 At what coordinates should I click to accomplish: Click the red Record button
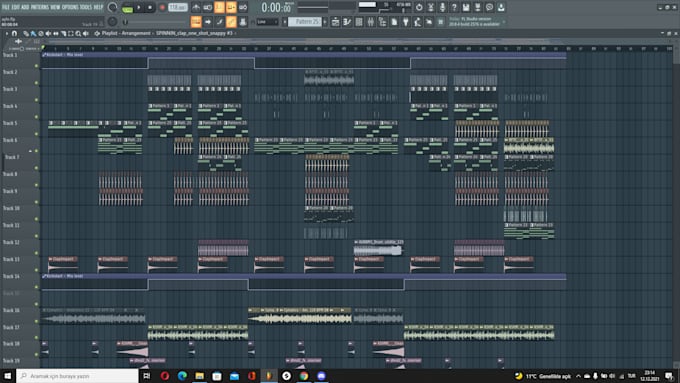pos(162,7)
